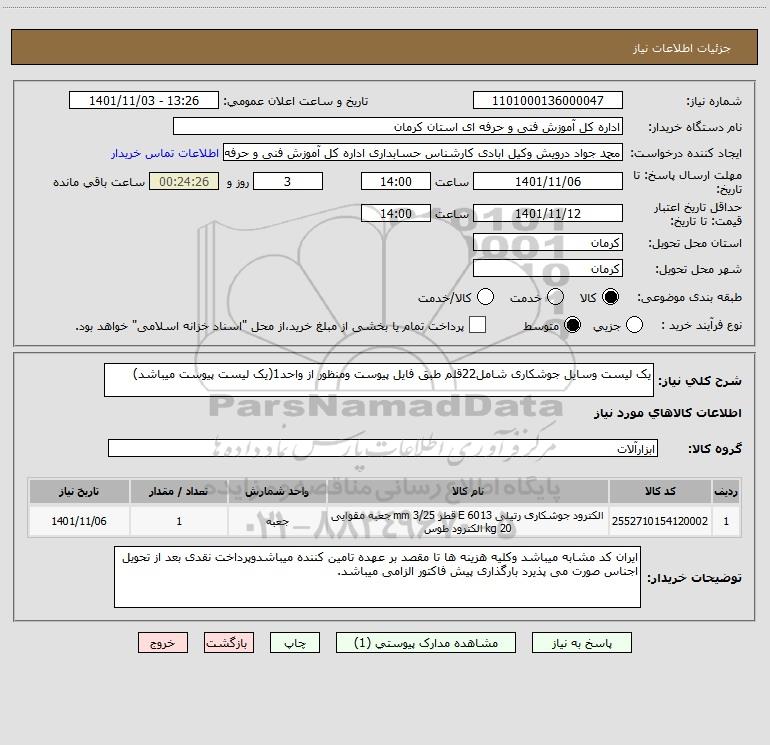Select the خدمت radio button

pos(555,297)
